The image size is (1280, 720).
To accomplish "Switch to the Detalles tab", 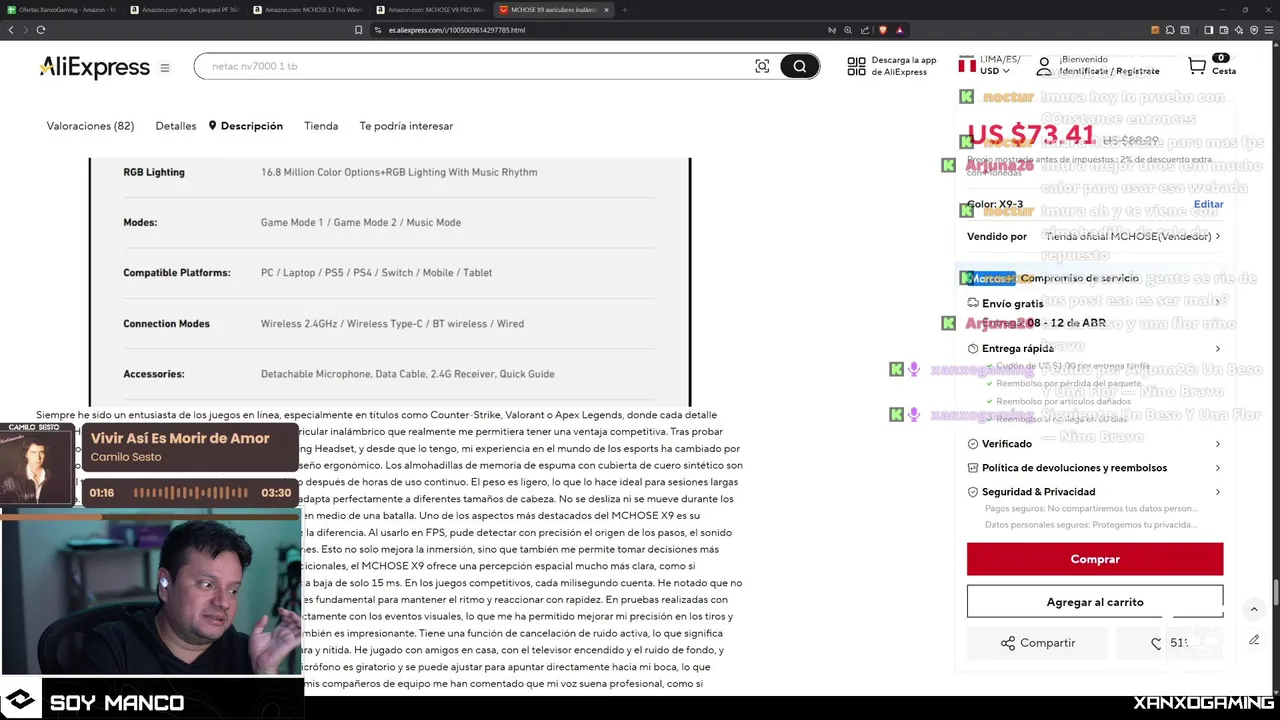I will 176,126.
